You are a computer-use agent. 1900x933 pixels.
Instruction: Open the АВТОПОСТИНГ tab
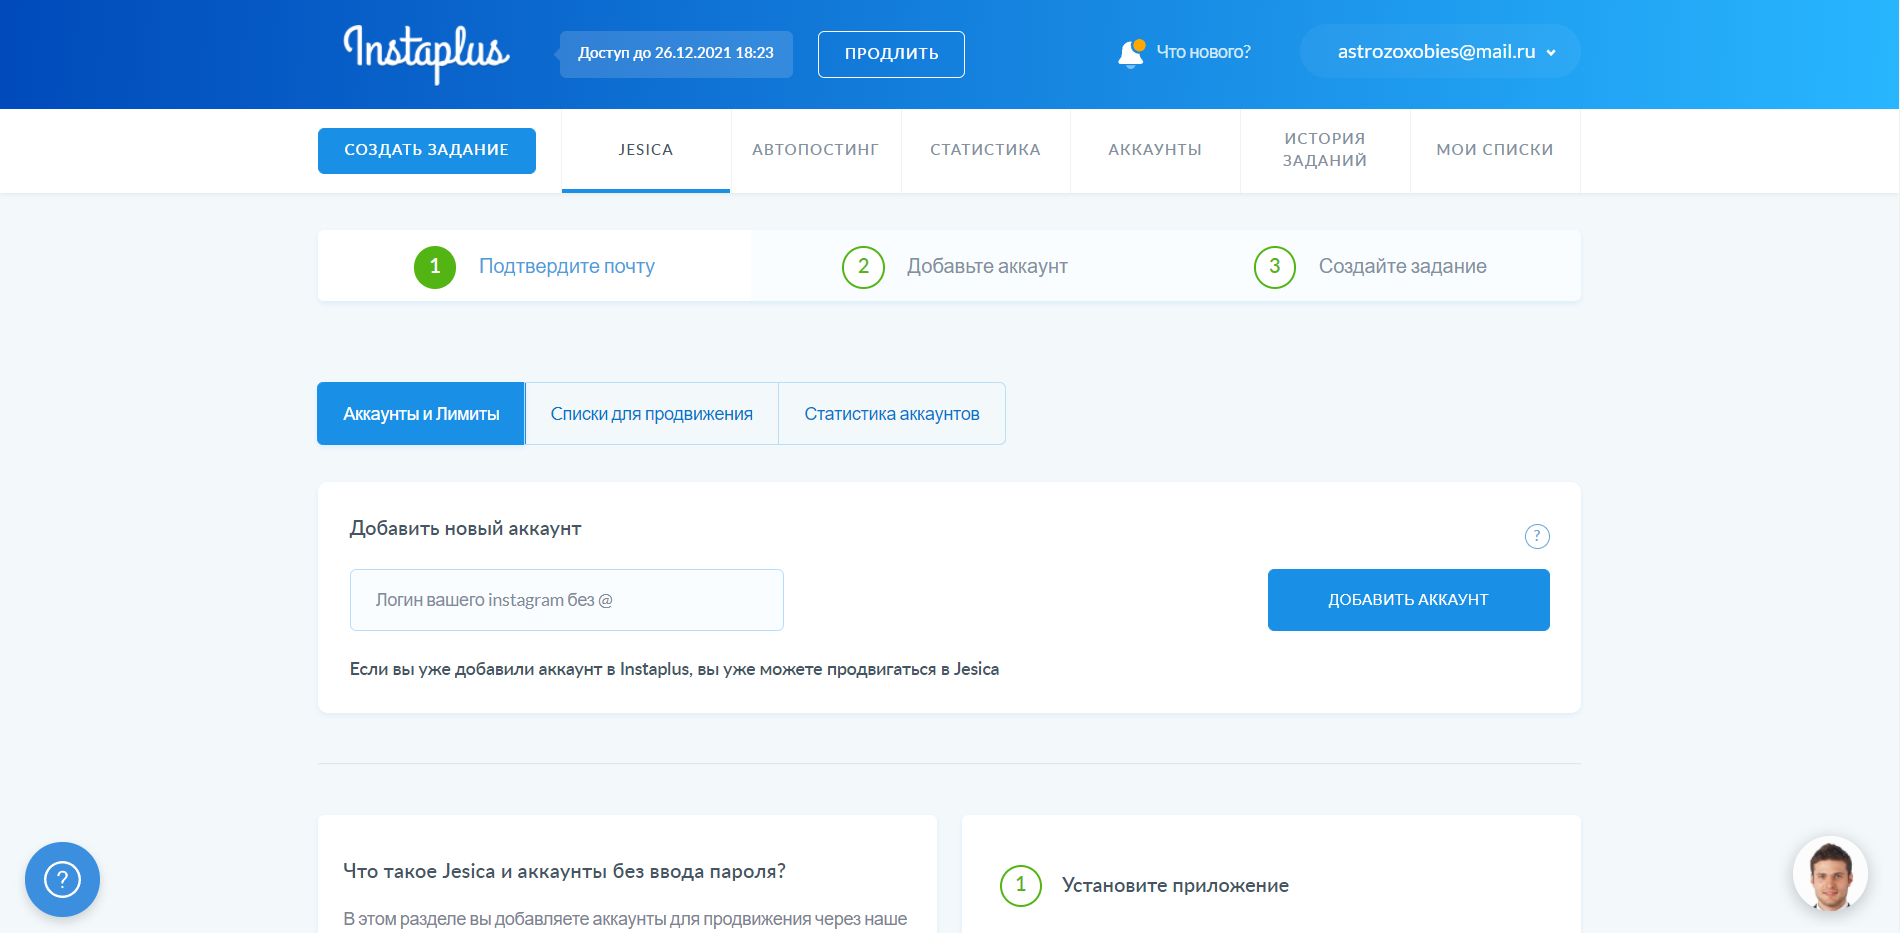click(816, 150)
